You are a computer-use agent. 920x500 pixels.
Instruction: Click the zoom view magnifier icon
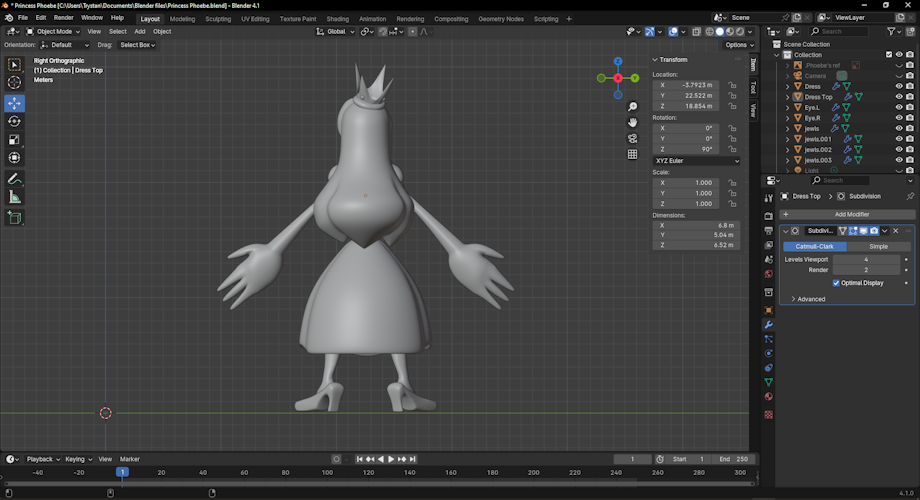(632, 107)
